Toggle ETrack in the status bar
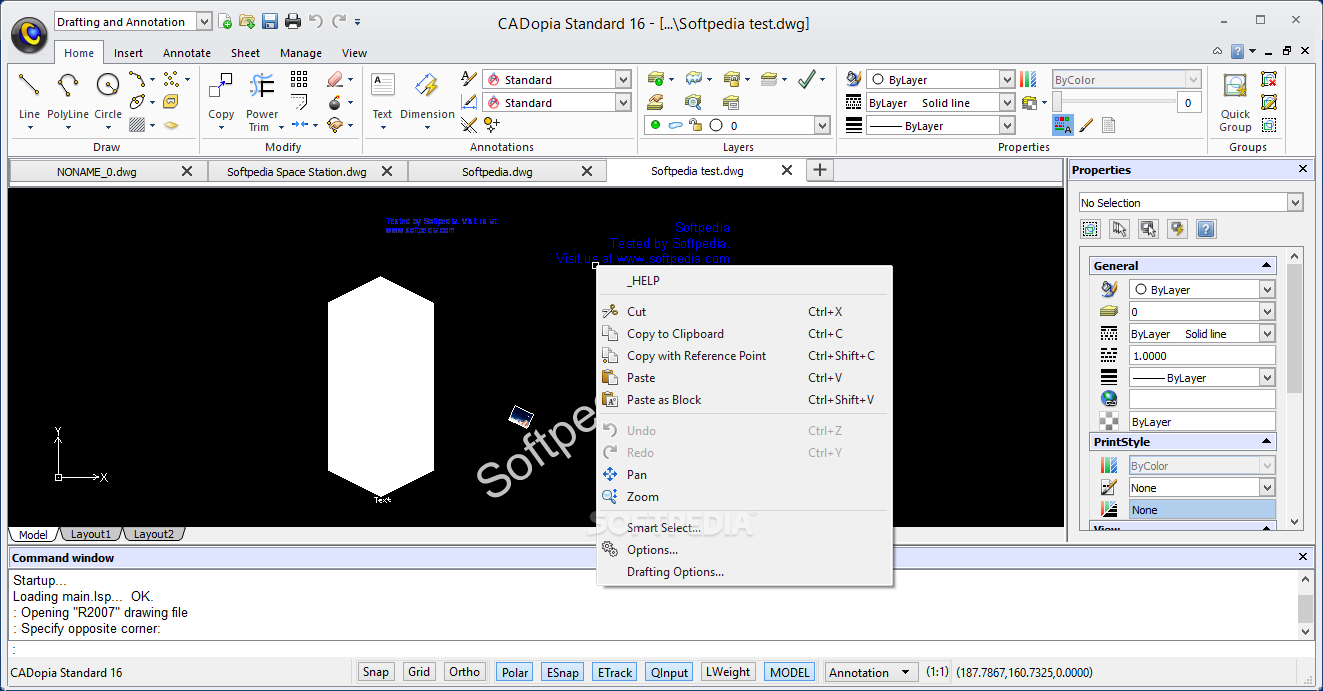This screenshot has height=691, width=1323. (x=615, y=672)
